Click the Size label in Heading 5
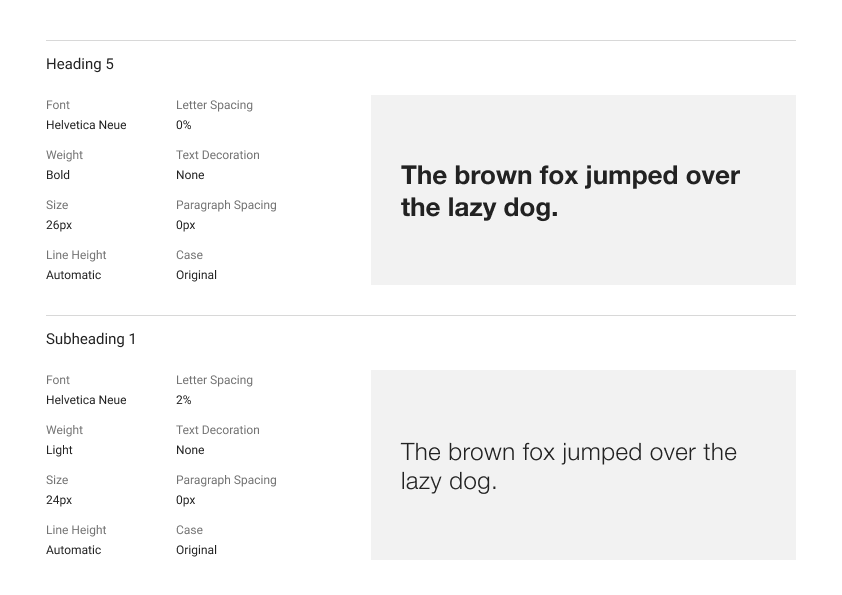 click(x=57, y=205)
